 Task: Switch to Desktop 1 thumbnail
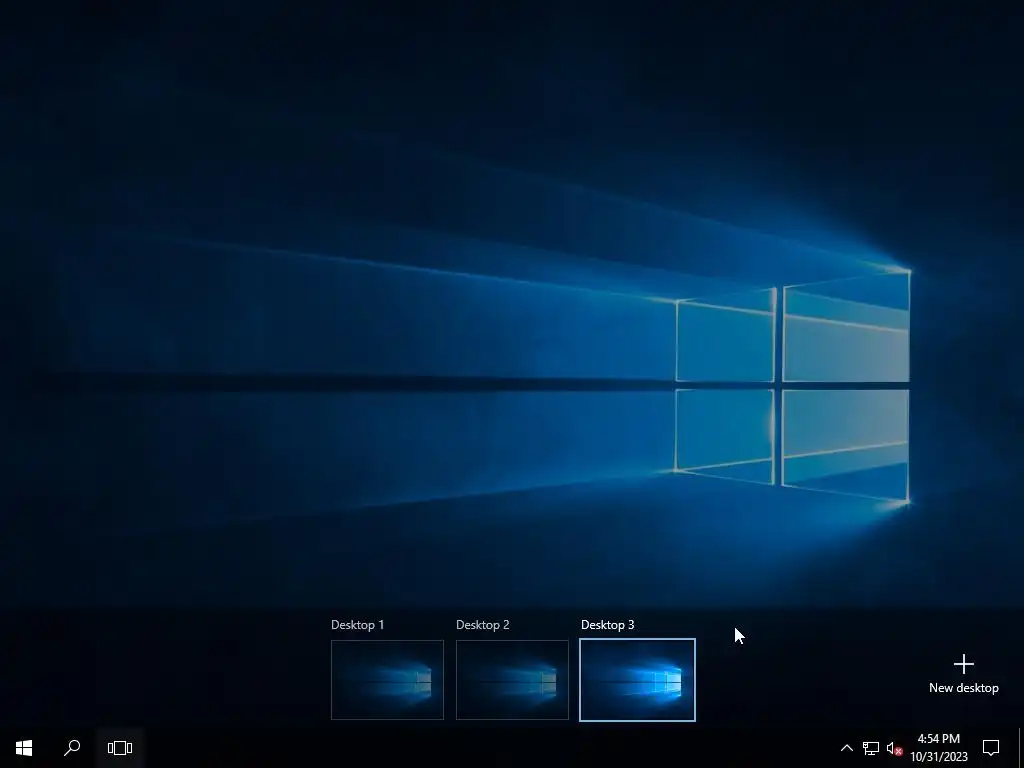point(387,680)
